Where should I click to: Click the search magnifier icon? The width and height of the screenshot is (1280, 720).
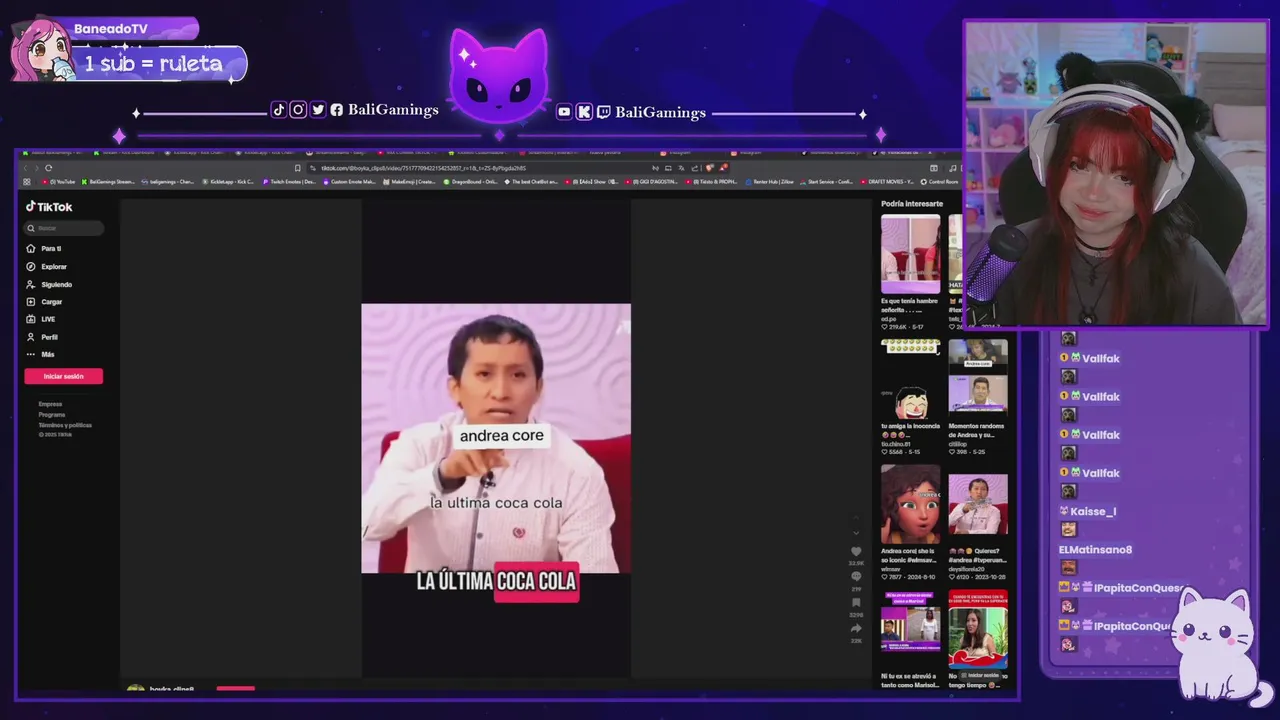coord(31,228)
